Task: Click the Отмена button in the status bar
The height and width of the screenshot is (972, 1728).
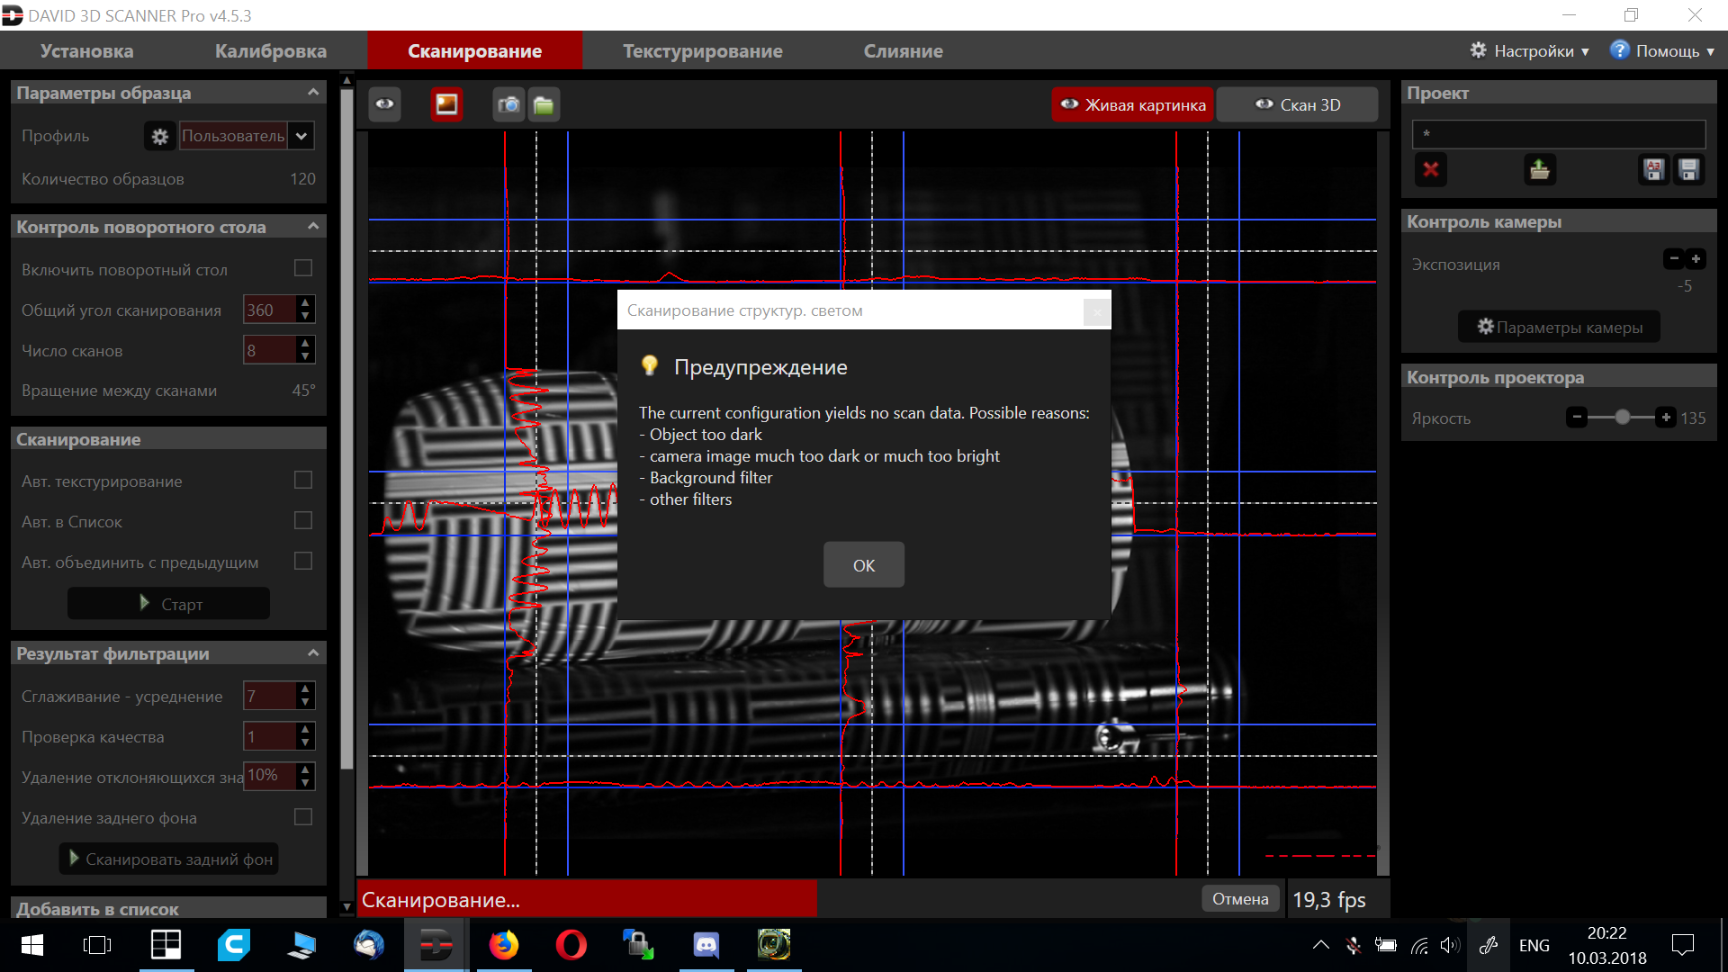Action: pos(1240,899)
